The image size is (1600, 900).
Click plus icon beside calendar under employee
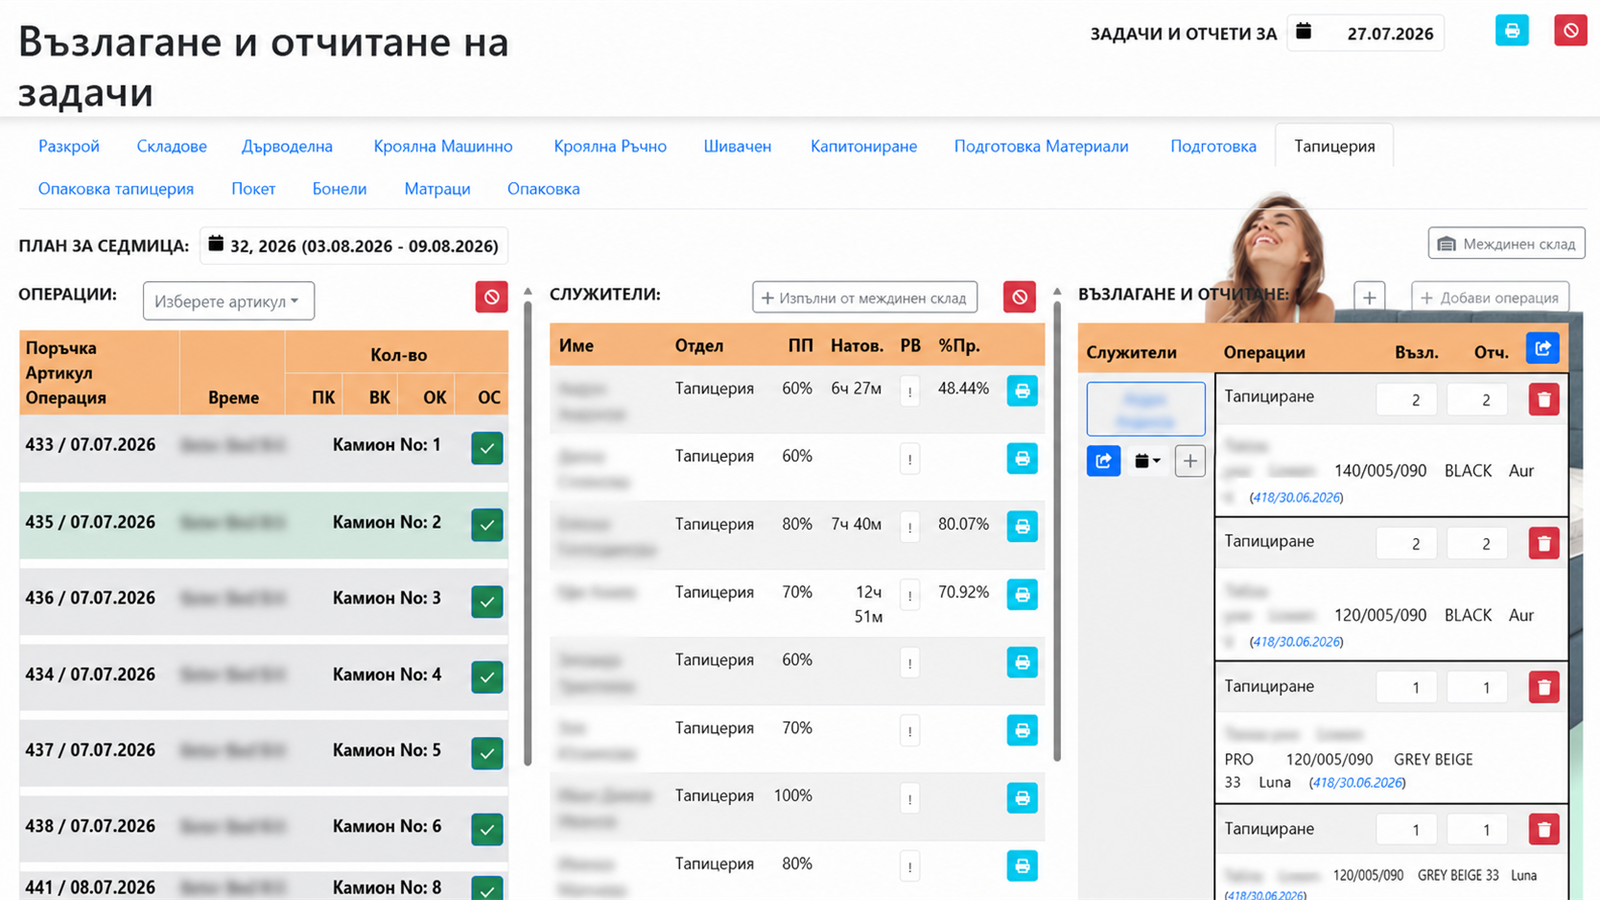1190,461
